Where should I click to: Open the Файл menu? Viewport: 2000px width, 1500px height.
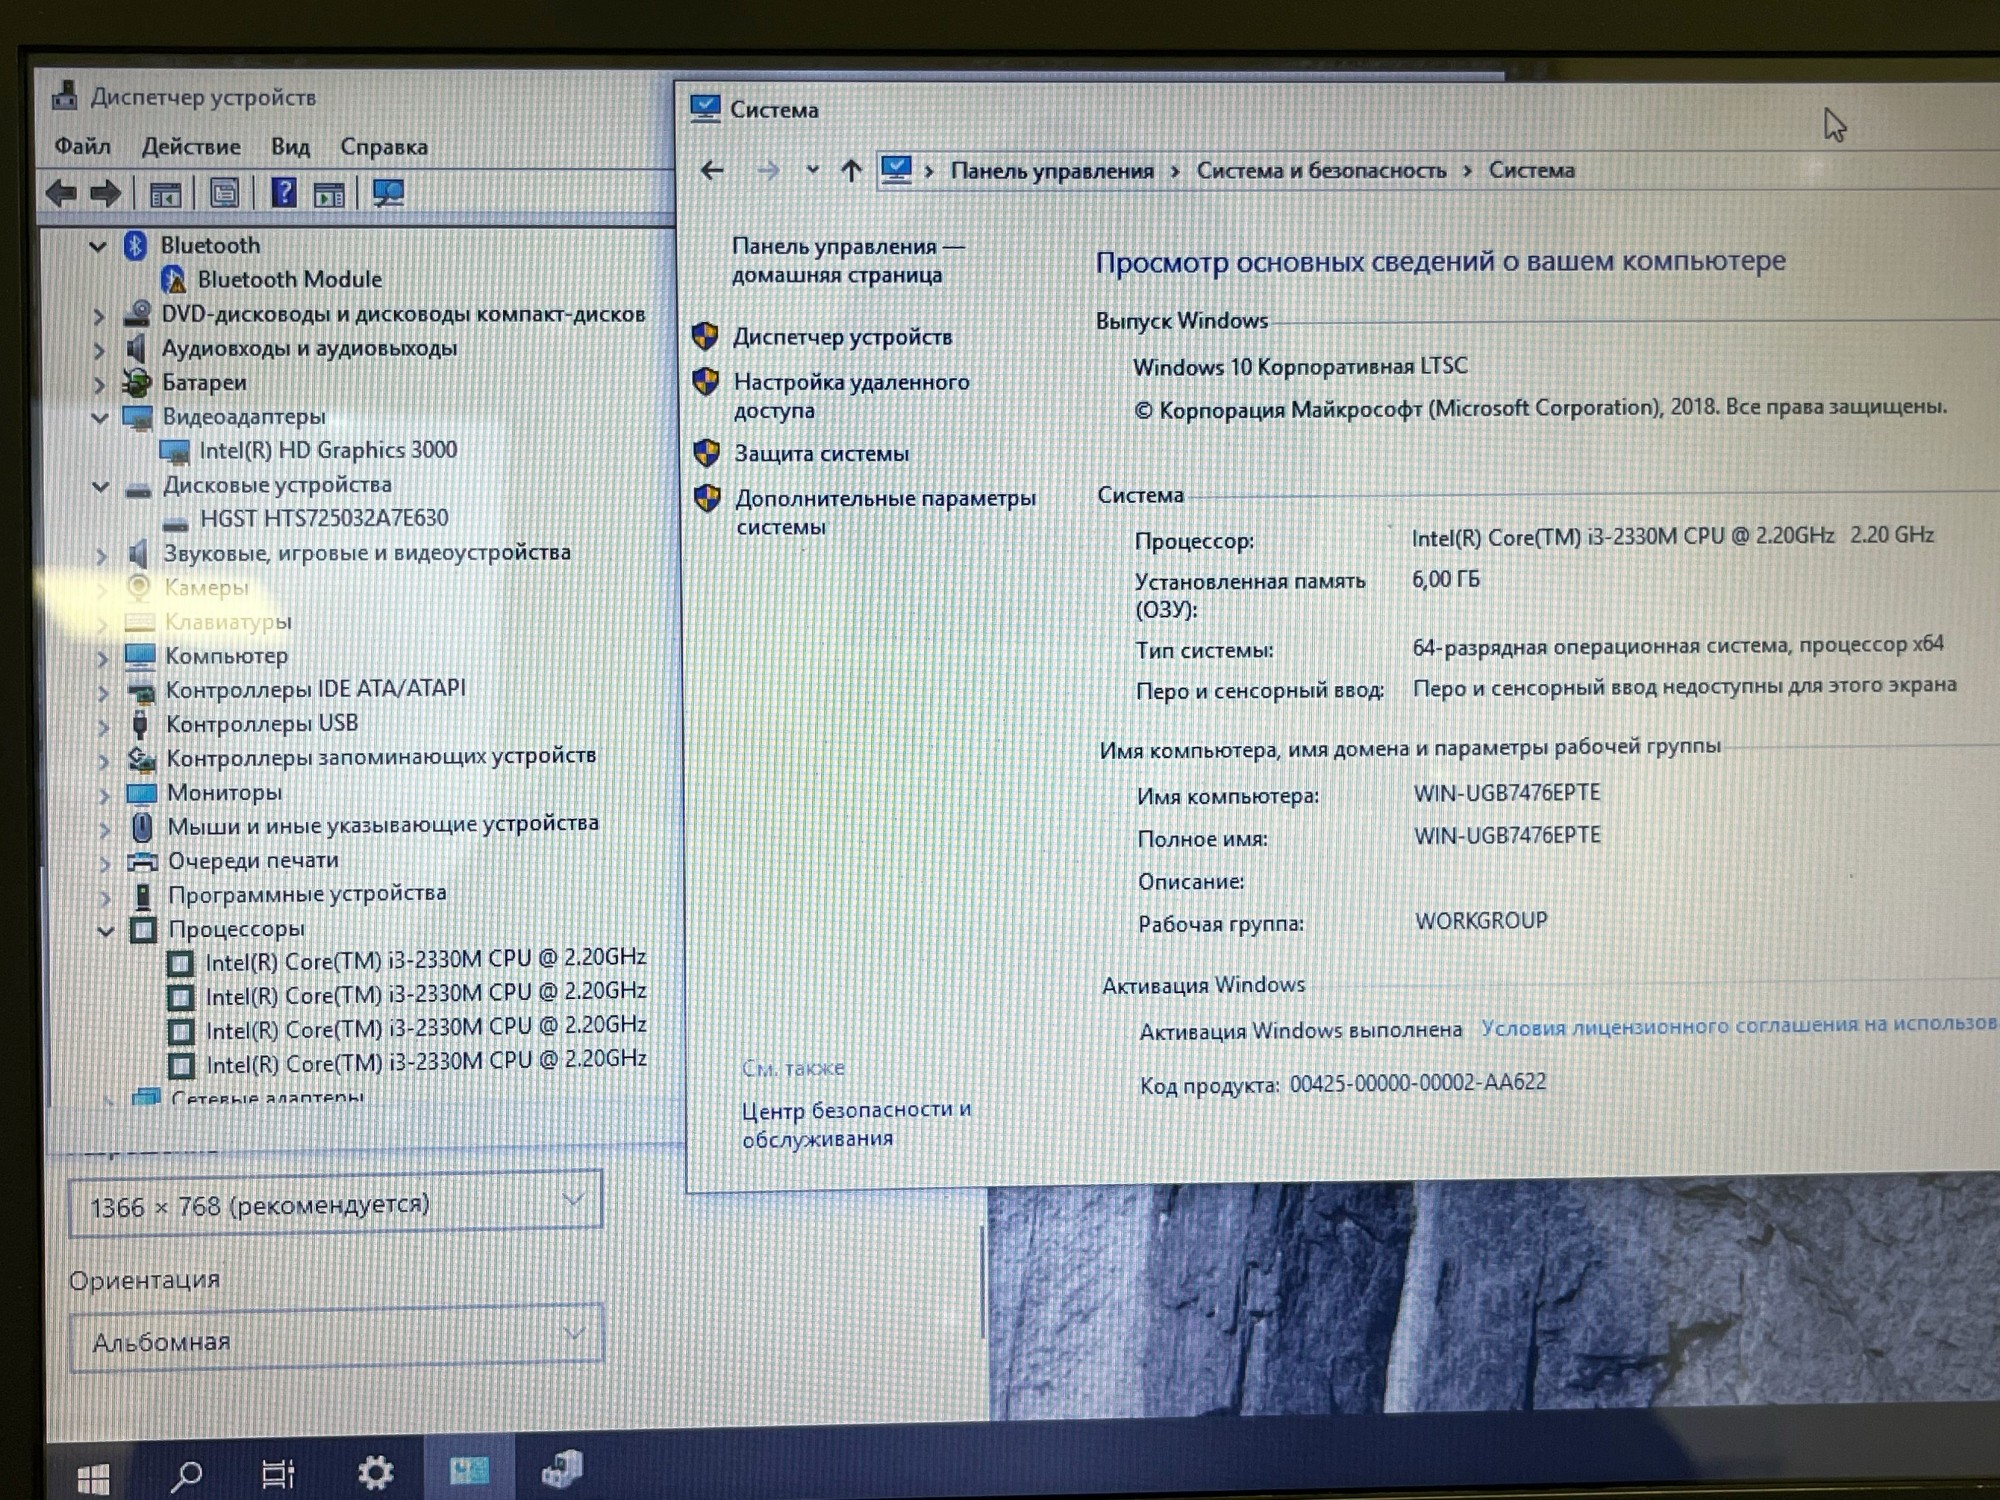tap(82, 146)
